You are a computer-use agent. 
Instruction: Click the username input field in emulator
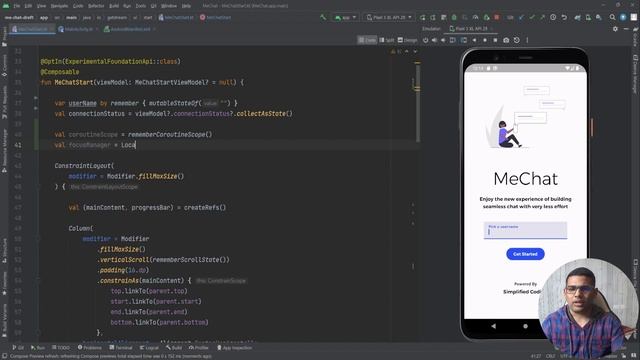(525, 230)
